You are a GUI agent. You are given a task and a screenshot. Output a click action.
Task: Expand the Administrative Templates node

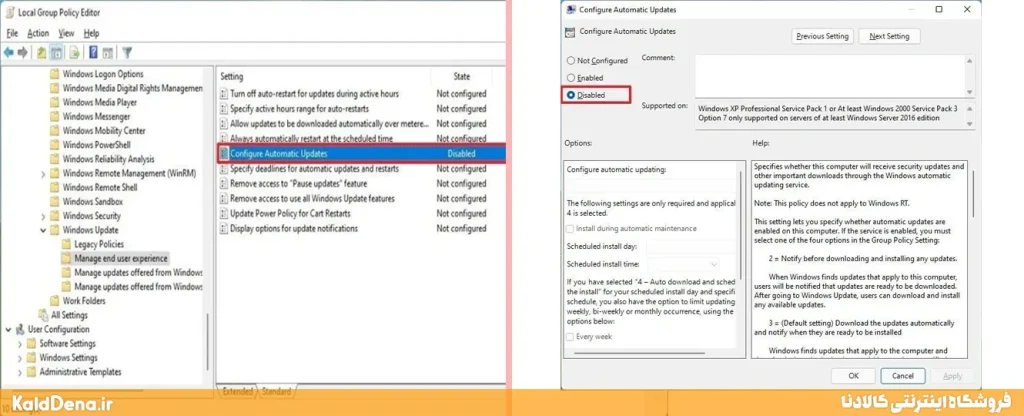point(20,372)
